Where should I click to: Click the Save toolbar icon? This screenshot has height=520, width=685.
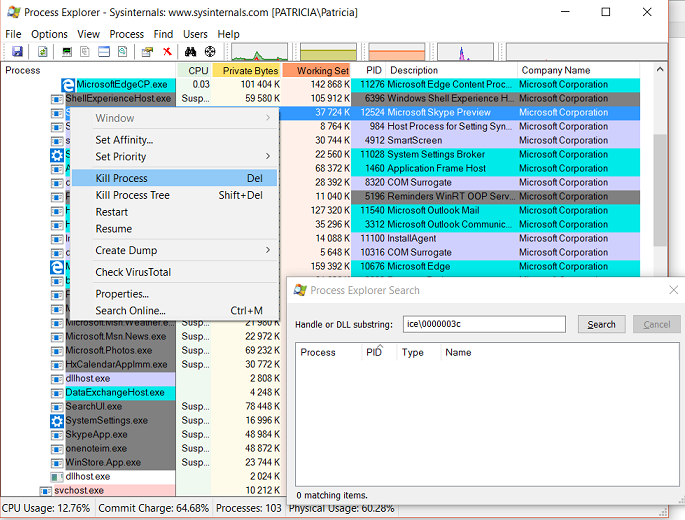click(x=17, y=52)
